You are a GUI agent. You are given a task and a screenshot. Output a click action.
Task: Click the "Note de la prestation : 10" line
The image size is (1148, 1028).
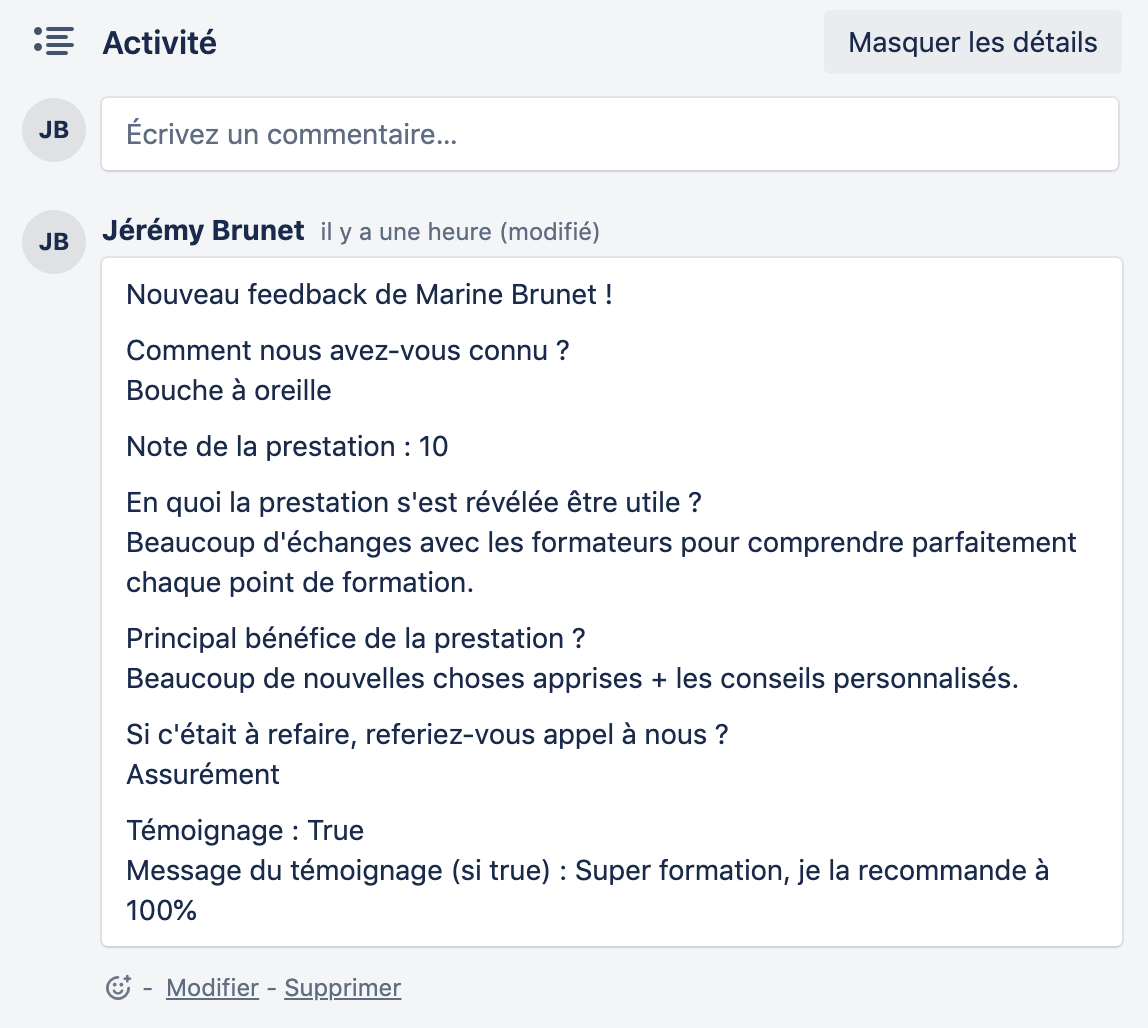click(287, 446)
